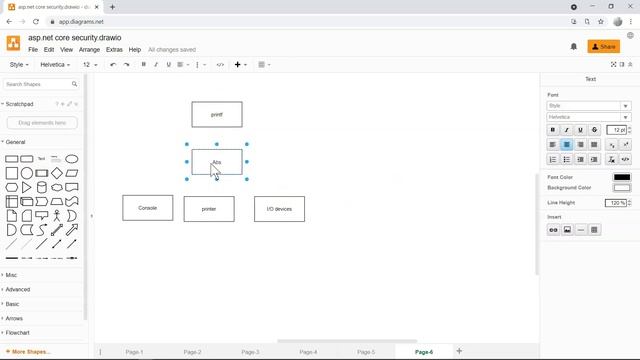Toggle the format panel icon

(622, 64)
